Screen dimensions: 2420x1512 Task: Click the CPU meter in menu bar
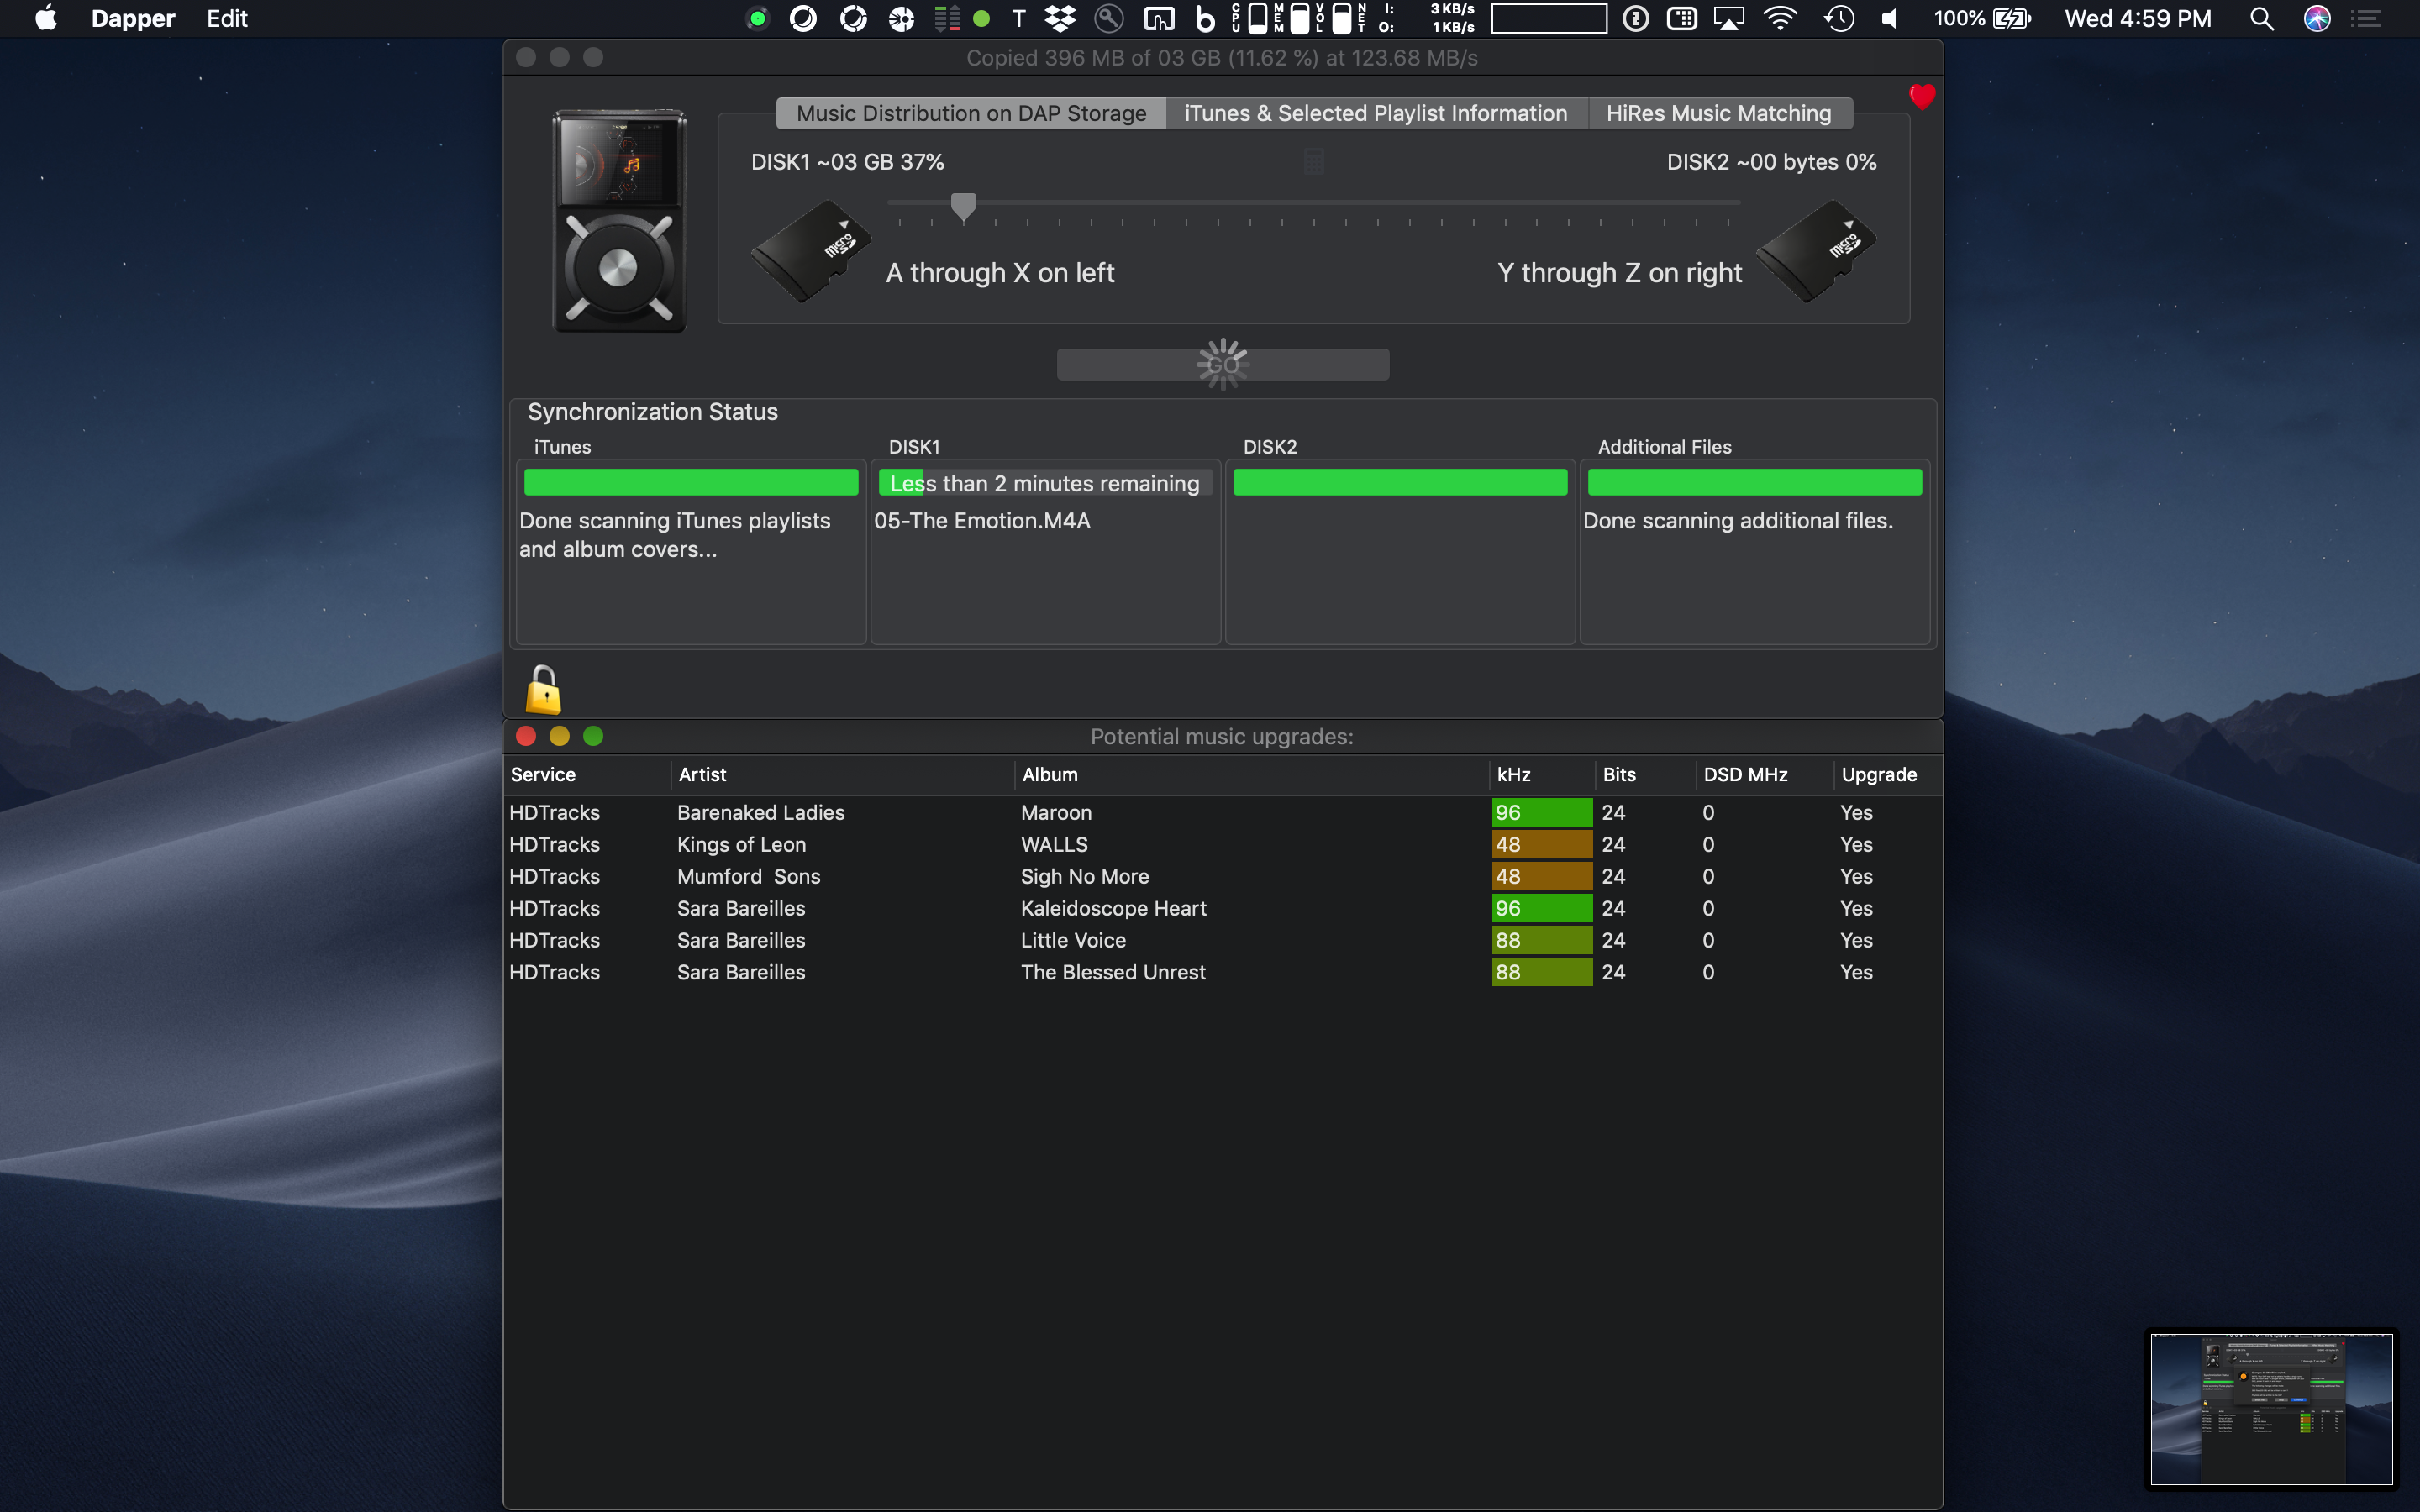(1248, 18)
